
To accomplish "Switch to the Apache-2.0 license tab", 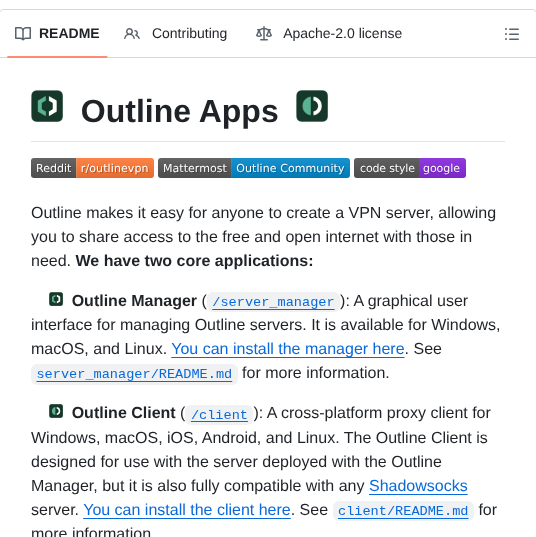I will (x=329, y=34).
